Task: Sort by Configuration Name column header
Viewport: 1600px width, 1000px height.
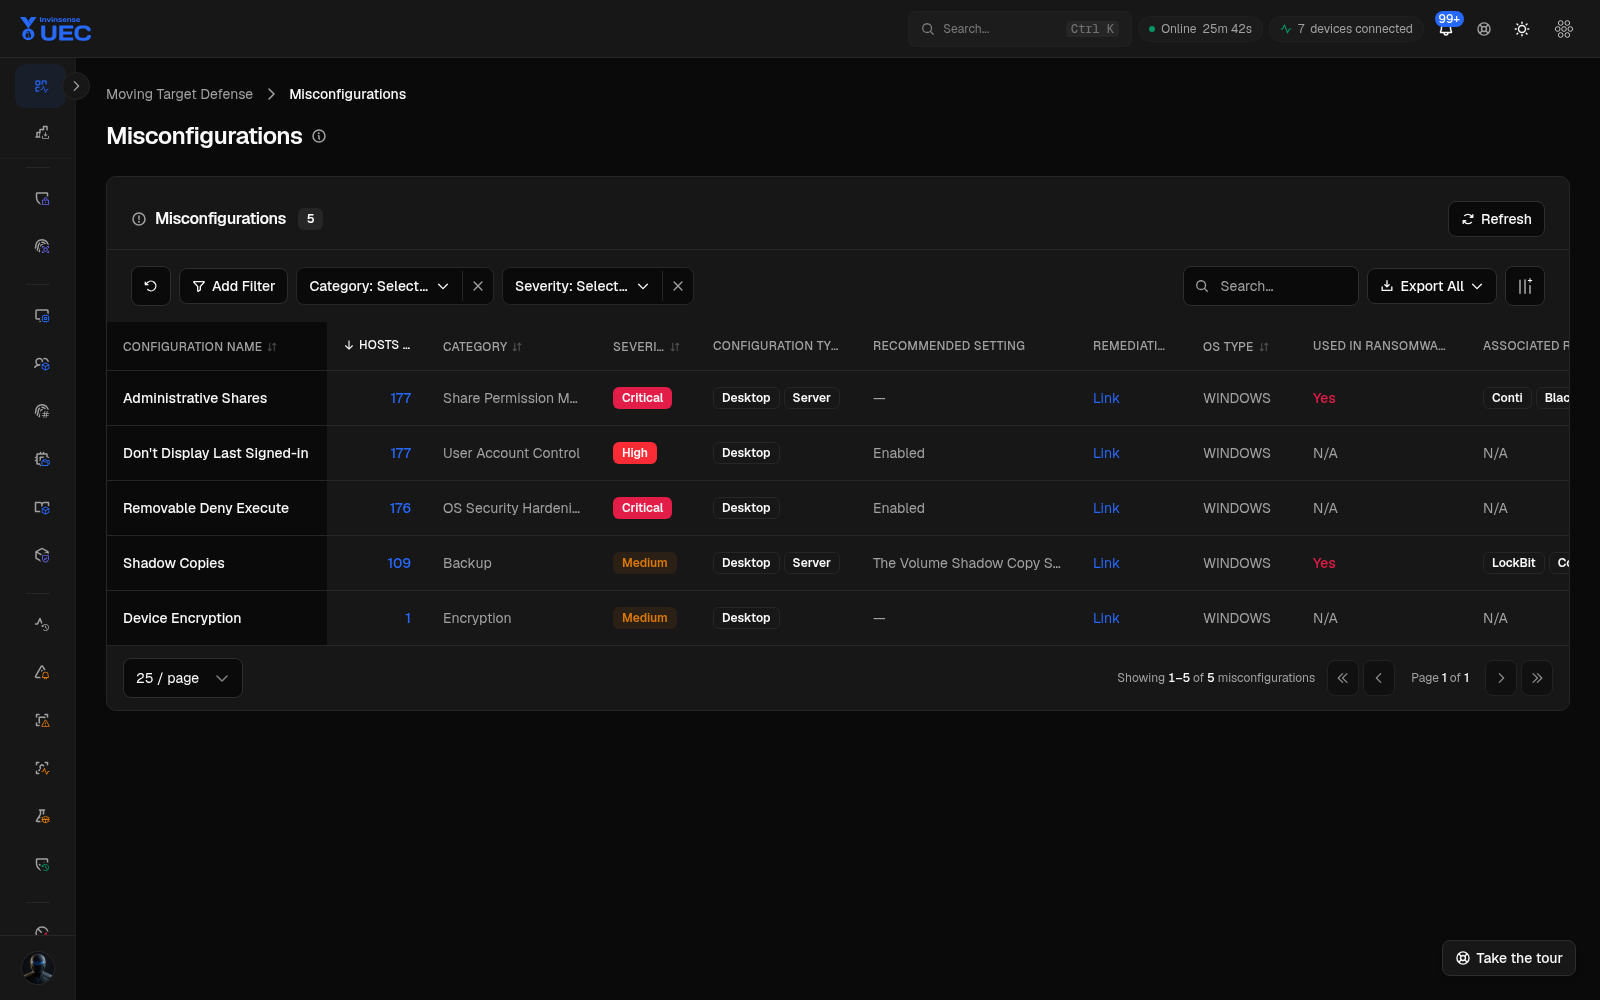Action: pos(199,347)
